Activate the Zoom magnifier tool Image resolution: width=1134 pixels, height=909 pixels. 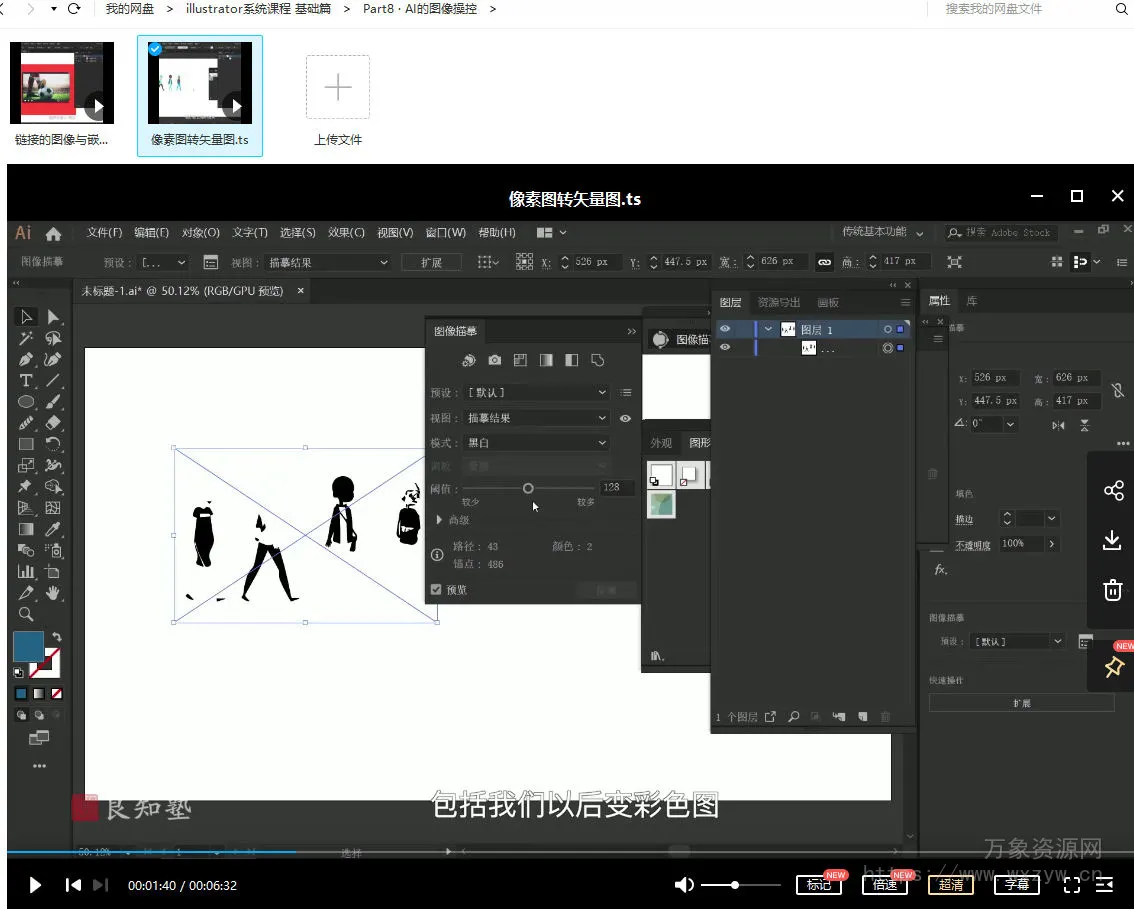[x=26, y=614]
